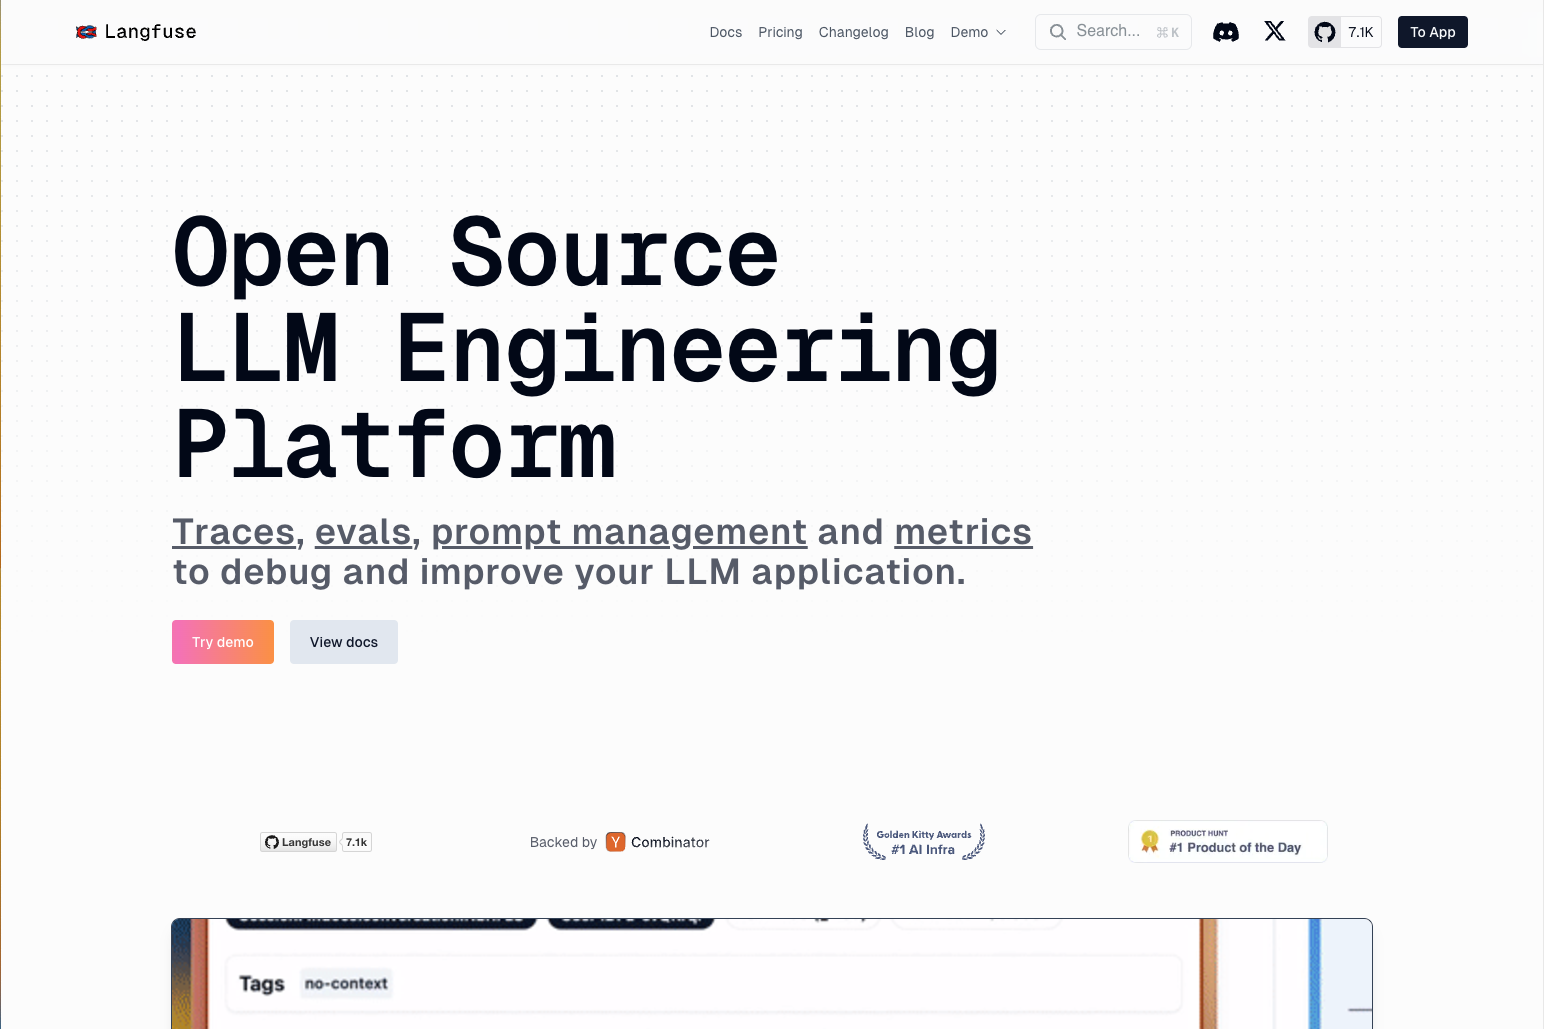Click the Golden Kitty Awards emblem
1544x1029 pixels.
[923, 841]
